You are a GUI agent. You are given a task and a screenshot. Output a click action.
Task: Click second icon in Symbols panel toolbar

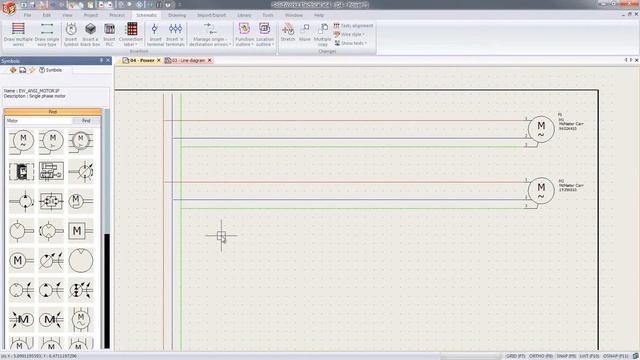pyautogui.click(x=22, y=70)
